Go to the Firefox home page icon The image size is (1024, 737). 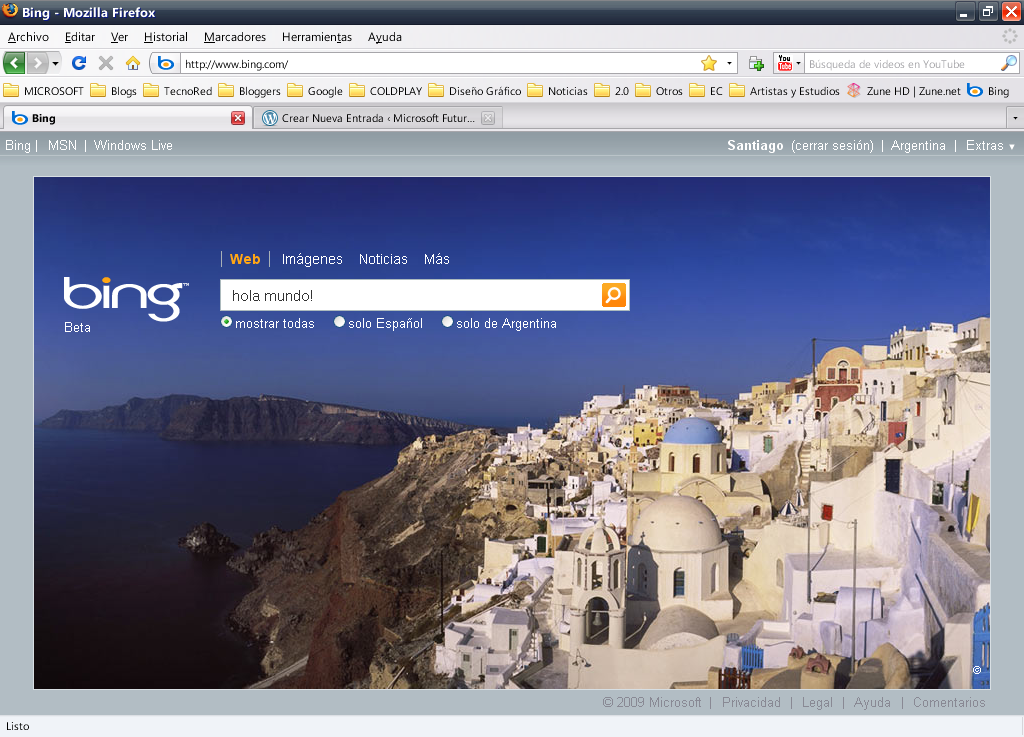tap(132, 63)
